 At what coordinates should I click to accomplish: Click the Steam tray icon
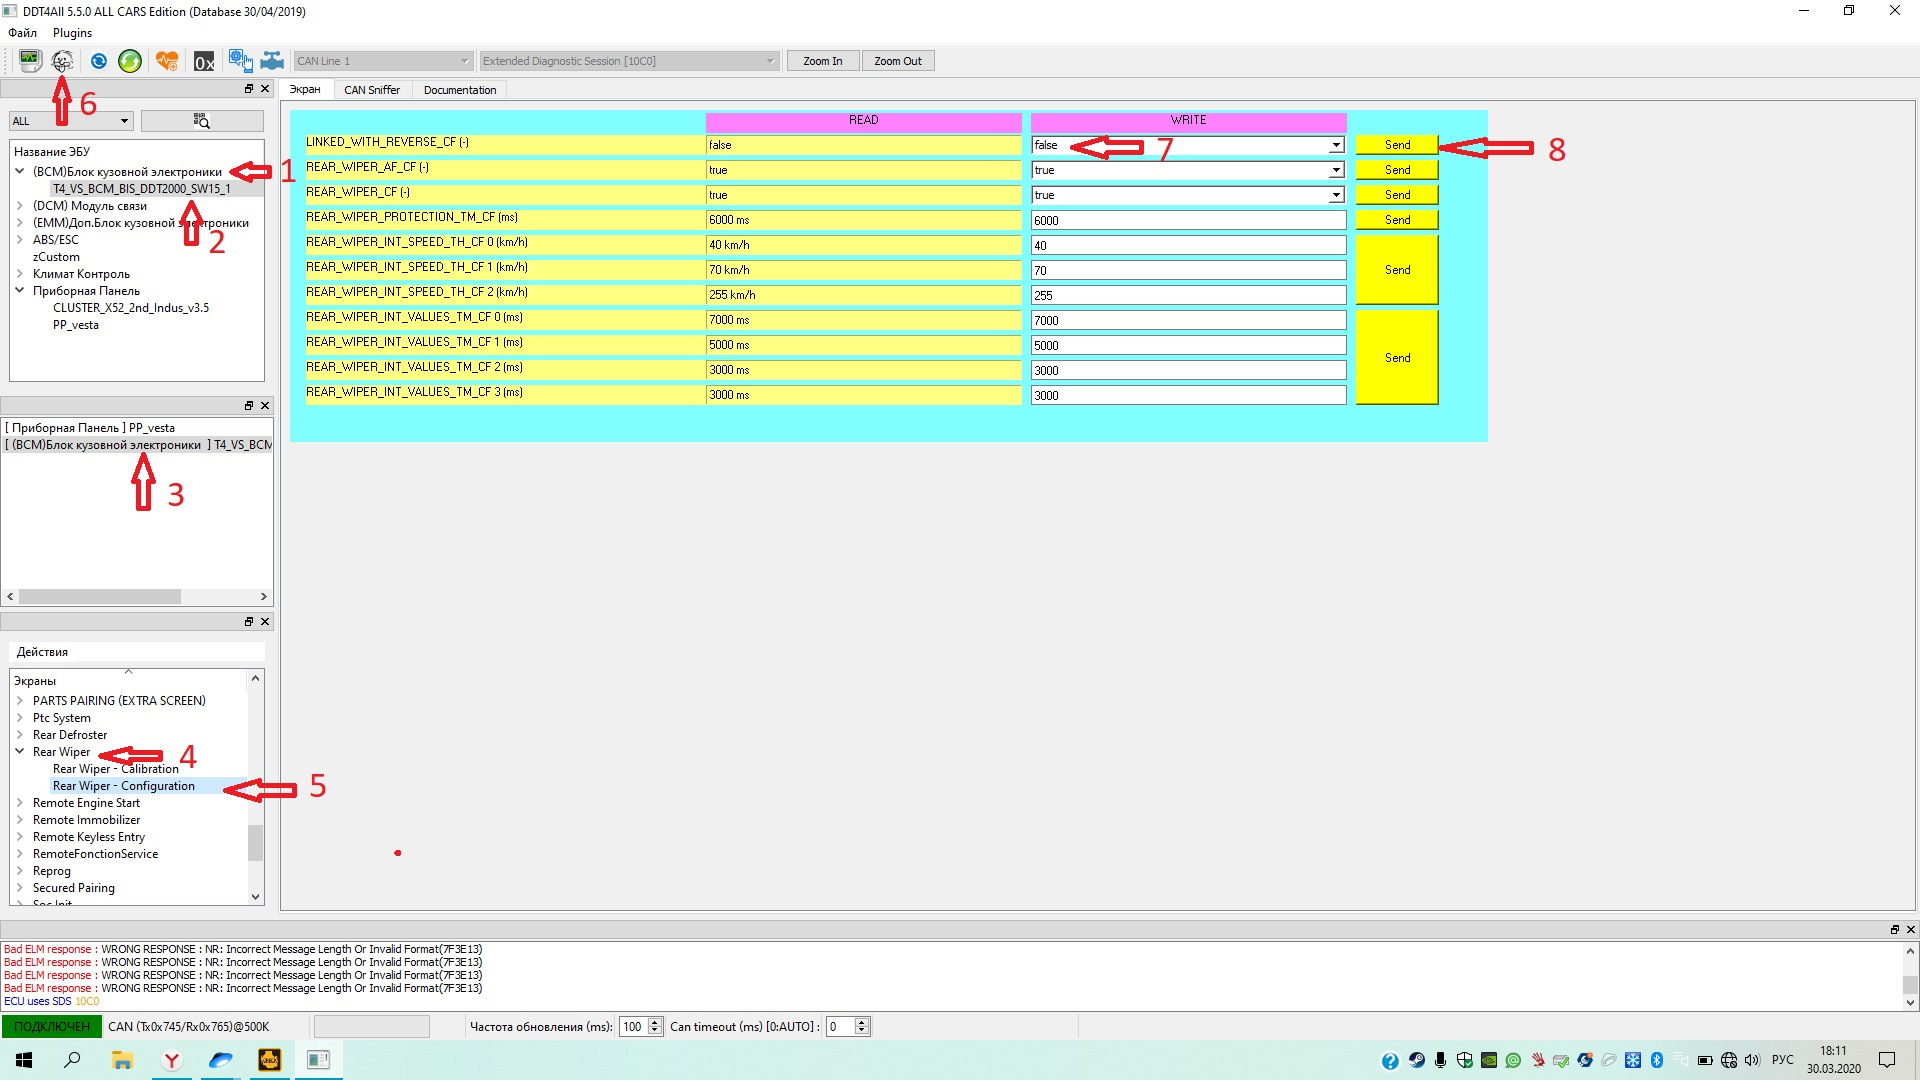(x=1416, y=1061)
